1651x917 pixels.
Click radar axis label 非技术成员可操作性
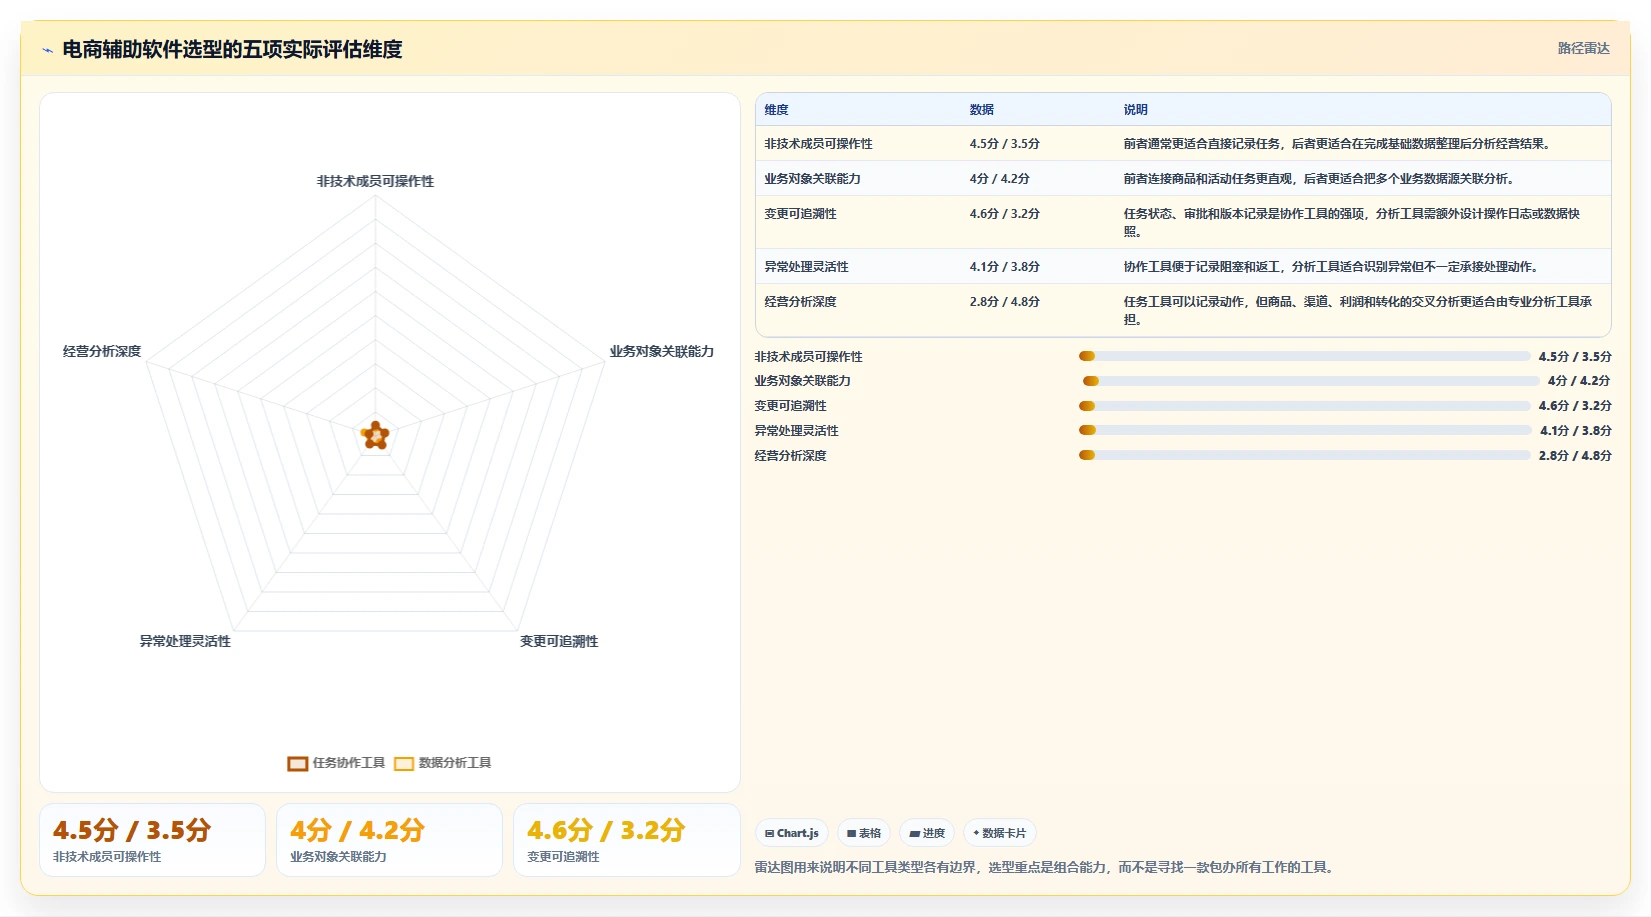pos(376,181)
